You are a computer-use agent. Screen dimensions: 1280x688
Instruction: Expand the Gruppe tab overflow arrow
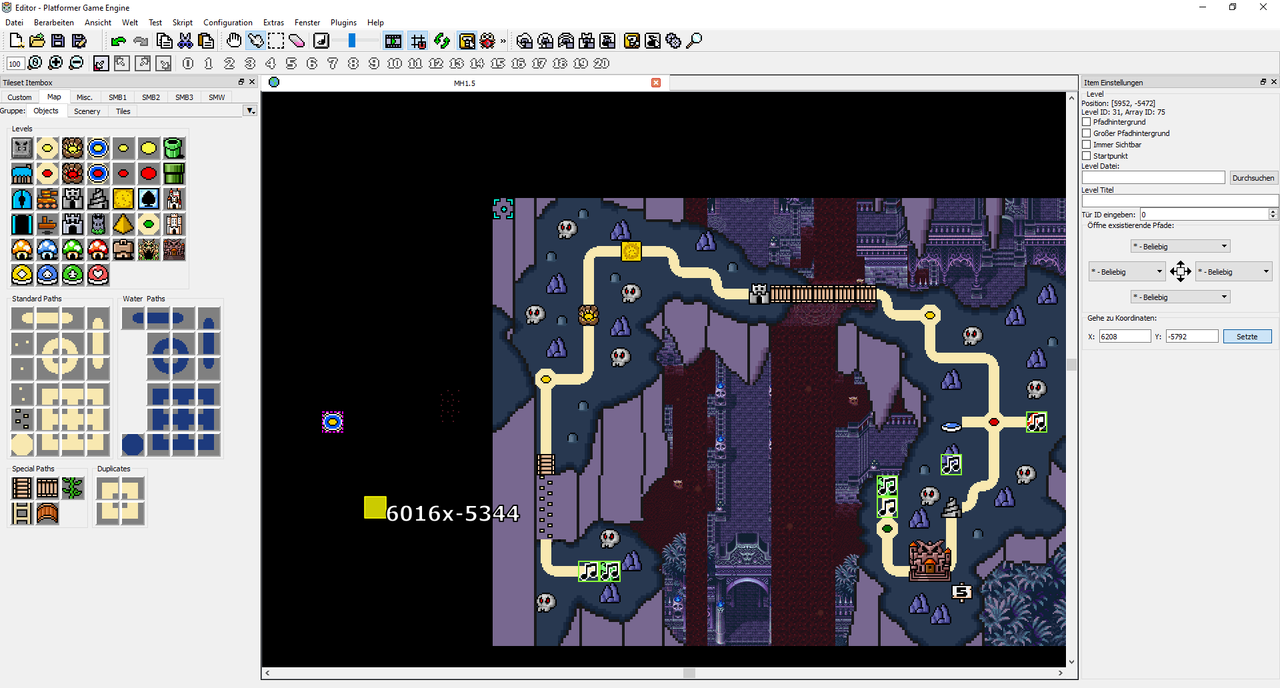click(x=250, y=111)
